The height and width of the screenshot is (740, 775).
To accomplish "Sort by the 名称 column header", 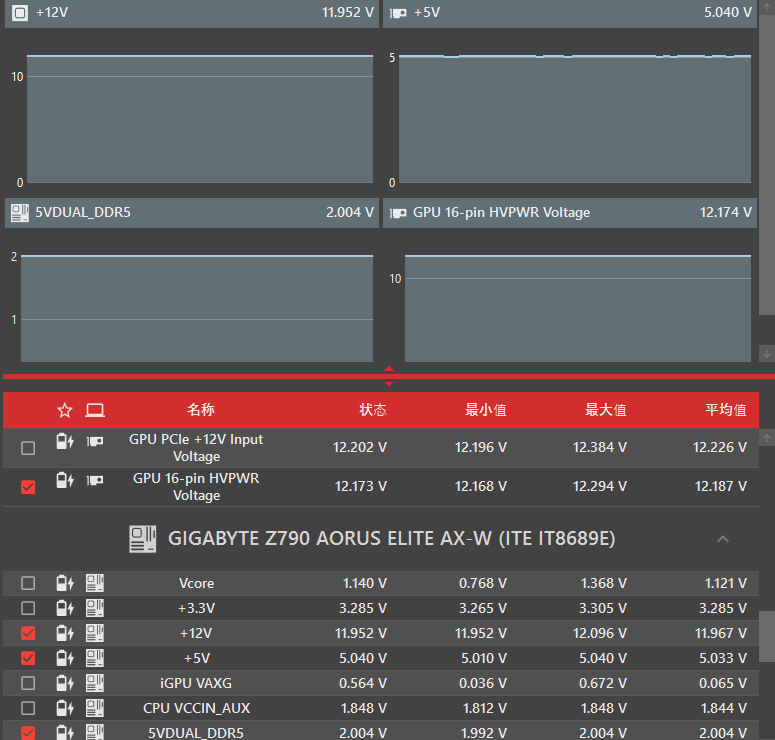I will tap(201, 410).
